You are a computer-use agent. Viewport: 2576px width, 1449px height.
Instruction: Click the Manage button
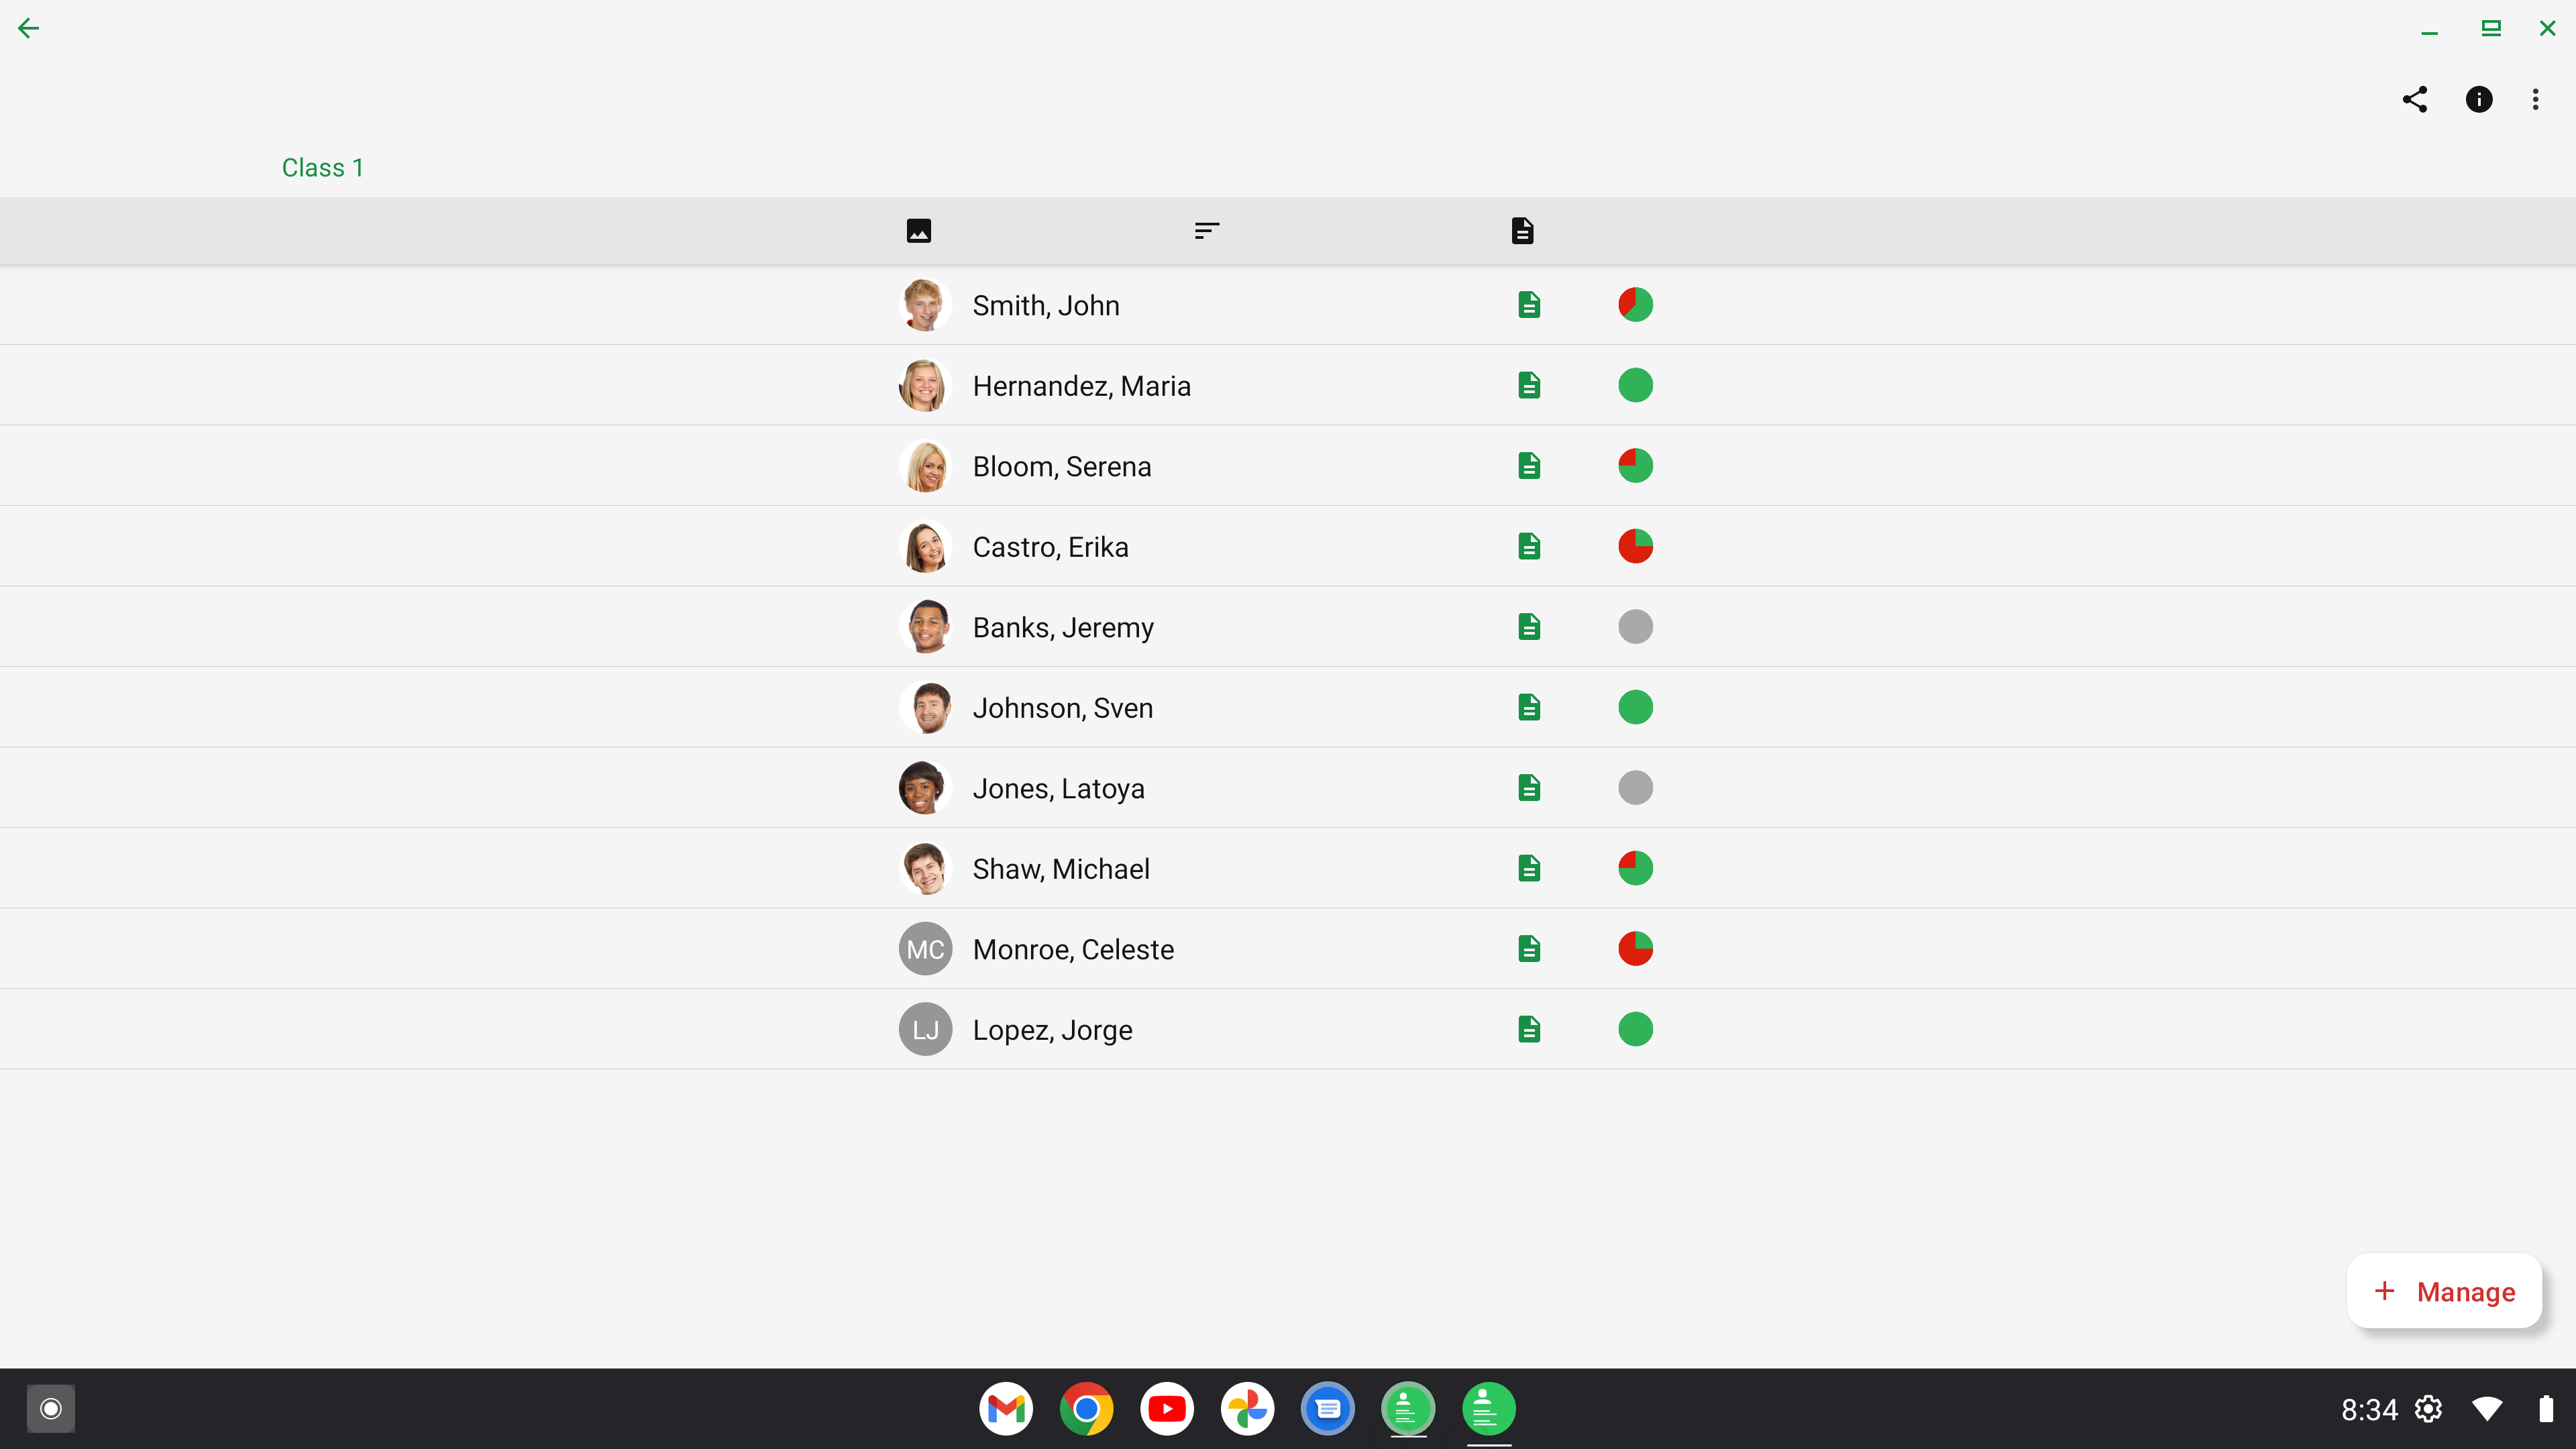2445,1291
